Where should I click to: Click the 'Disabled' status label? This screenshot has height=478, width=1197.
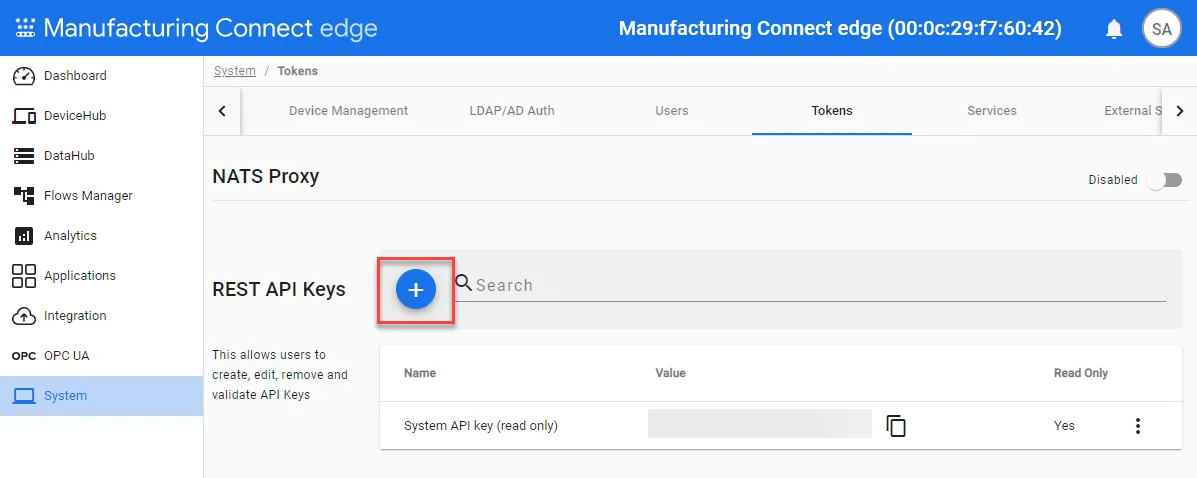pos(1113,180)
